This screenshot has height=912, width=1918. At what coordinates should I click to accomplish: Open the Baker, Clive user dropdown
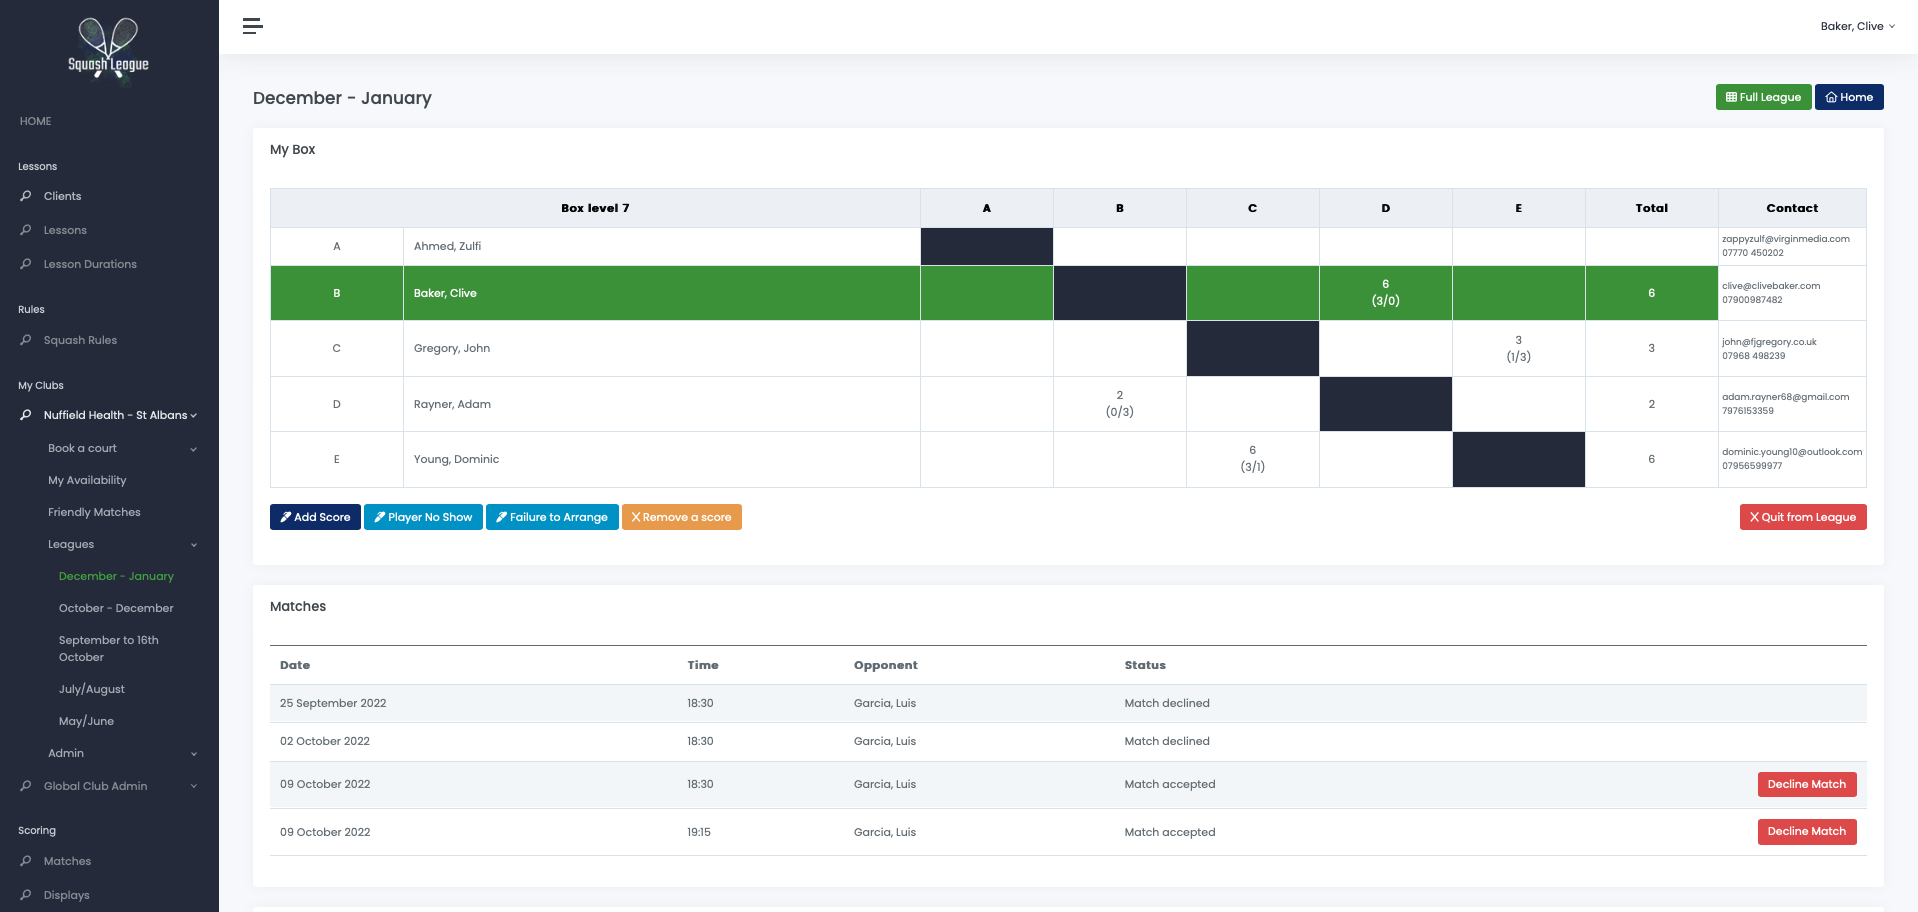(1857, 26)
